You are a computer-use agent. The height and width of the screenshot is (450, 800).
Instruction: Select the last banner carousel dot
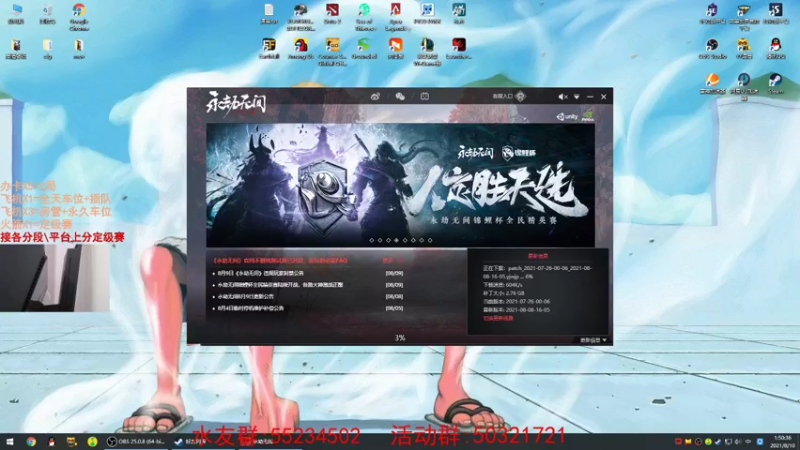(x=430, y=240)
